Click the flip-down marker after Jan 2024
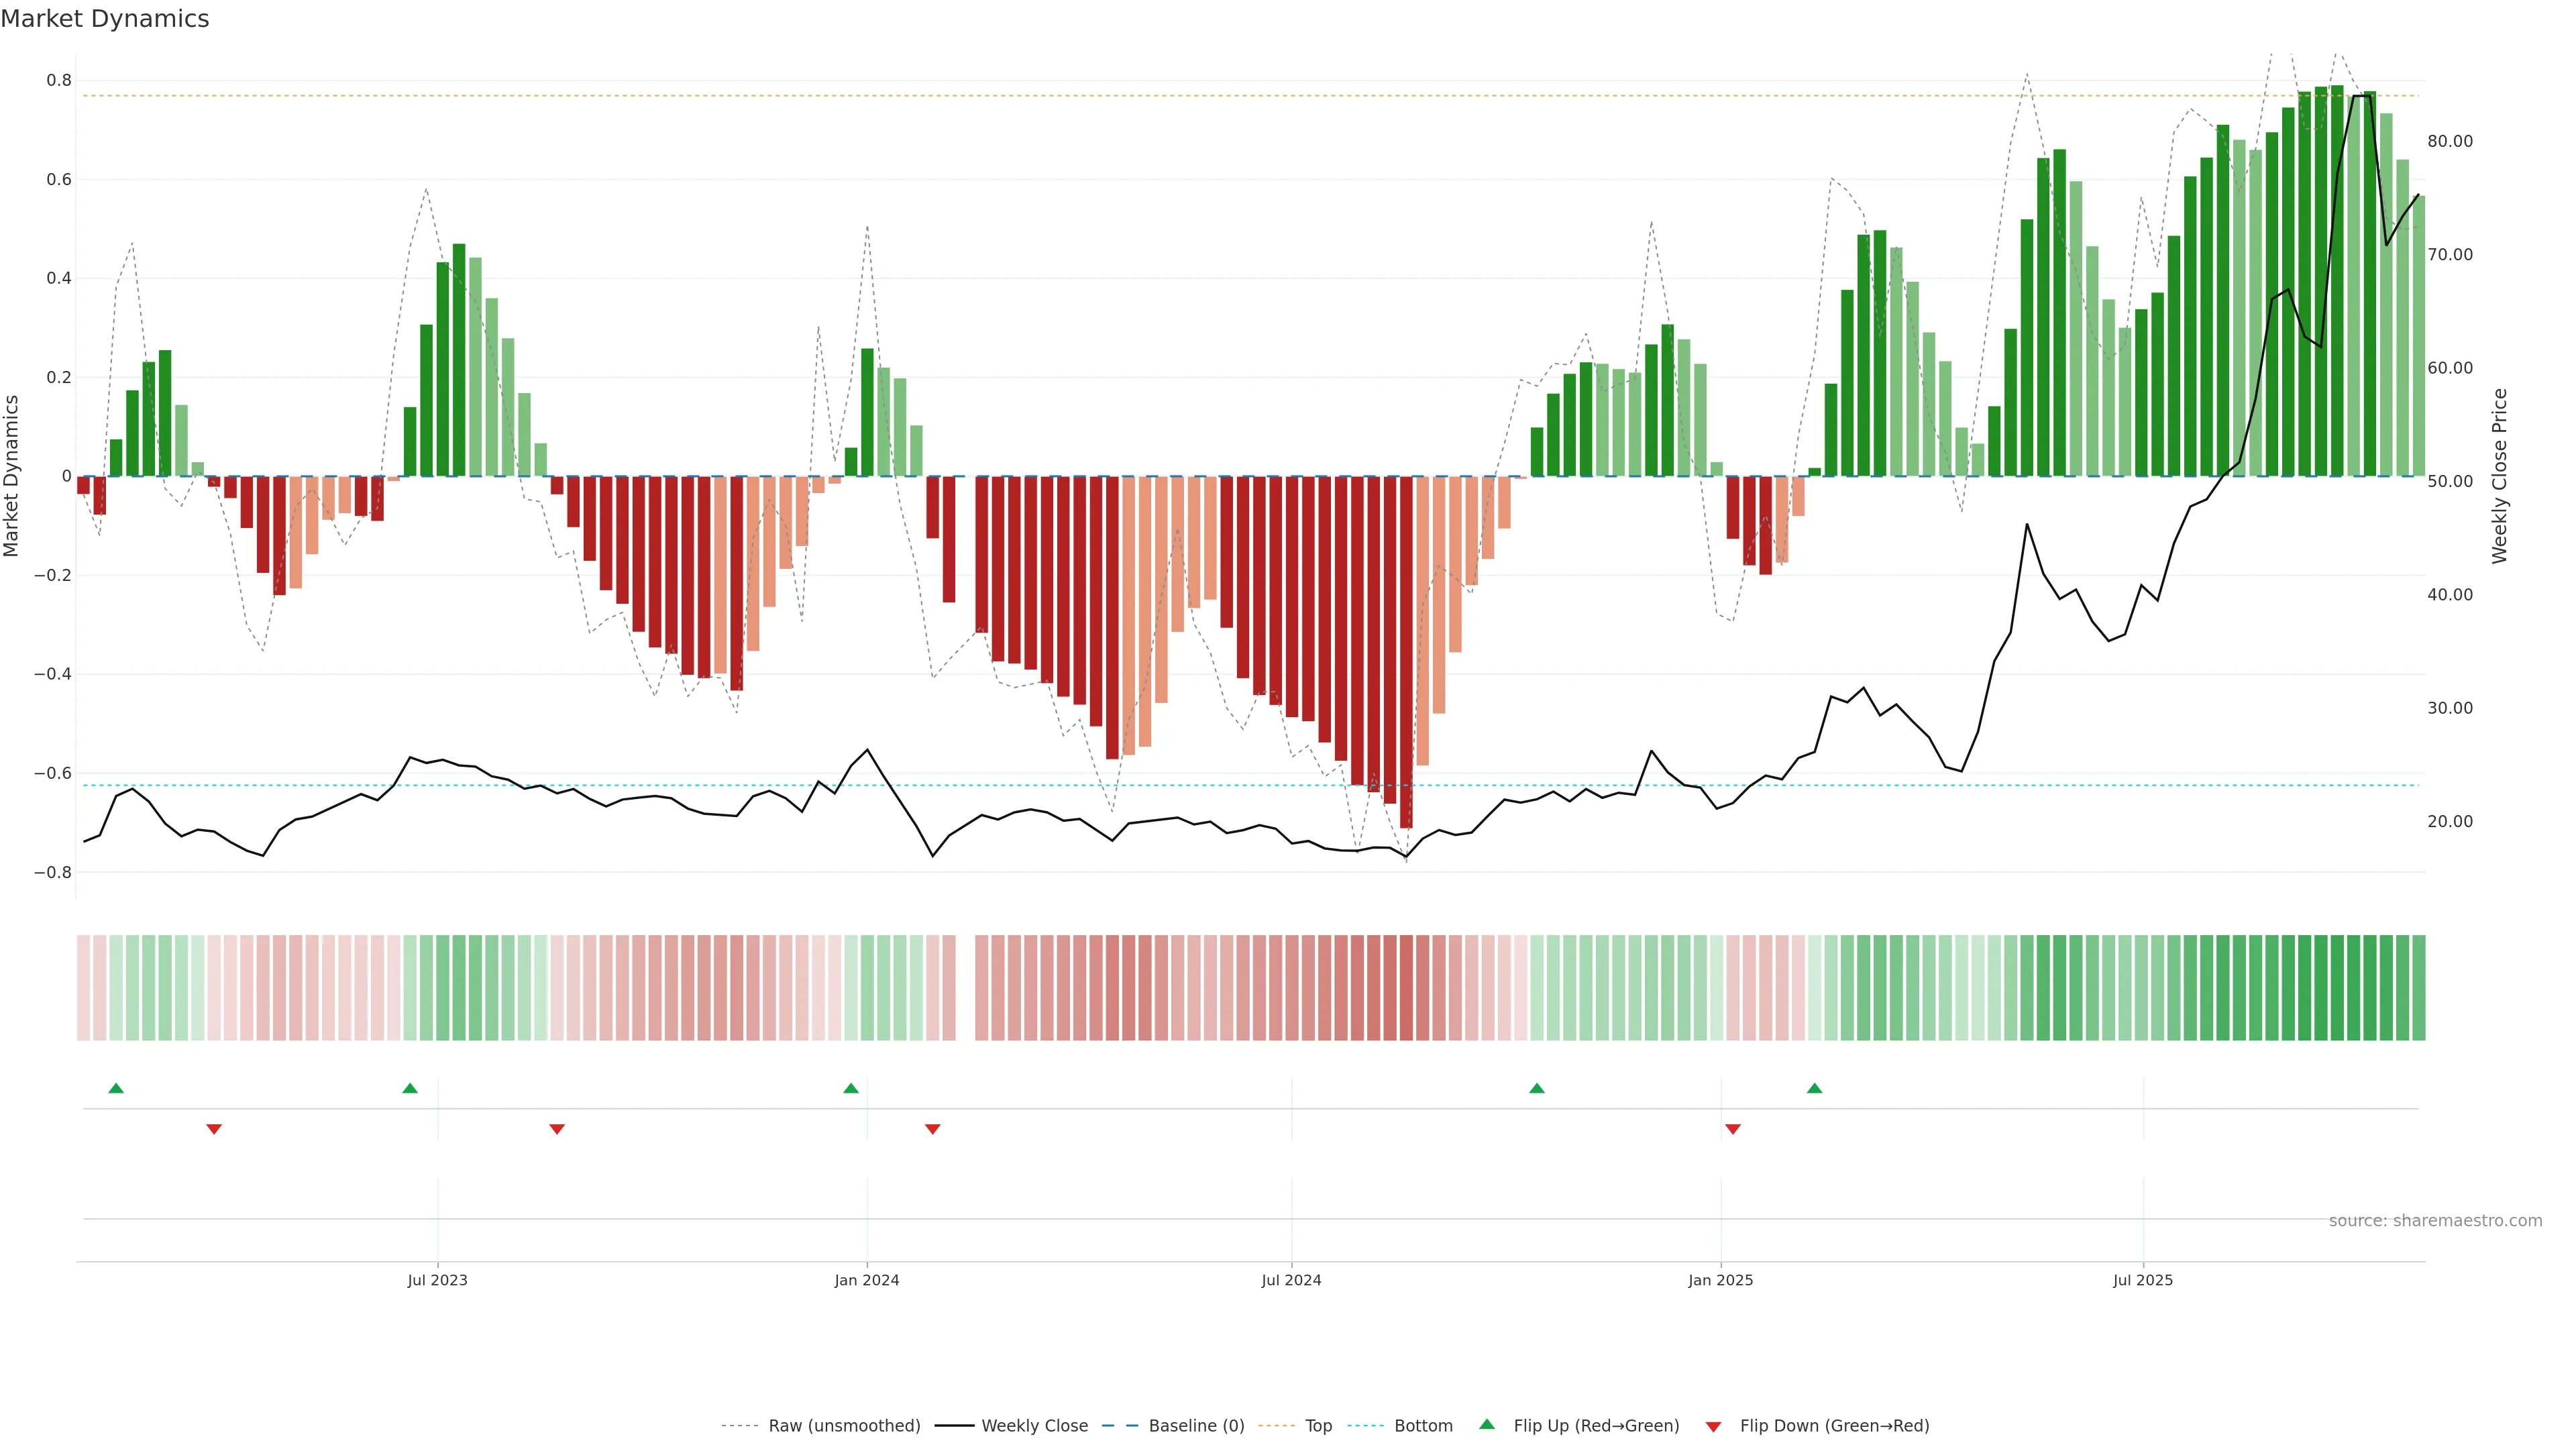Image resolution: width=2576 pixels, height=1449 pixels. 933,1129
